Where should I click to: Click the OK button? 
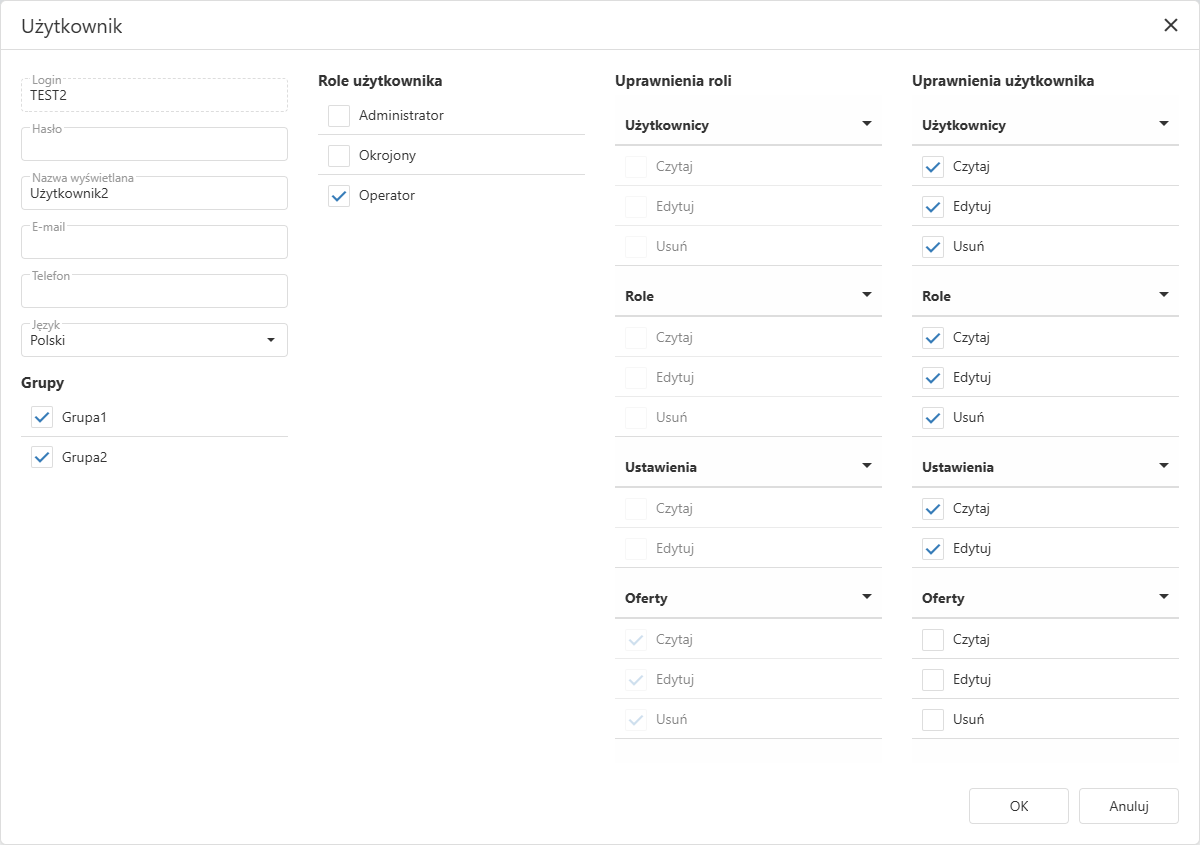pos(1018,806)
